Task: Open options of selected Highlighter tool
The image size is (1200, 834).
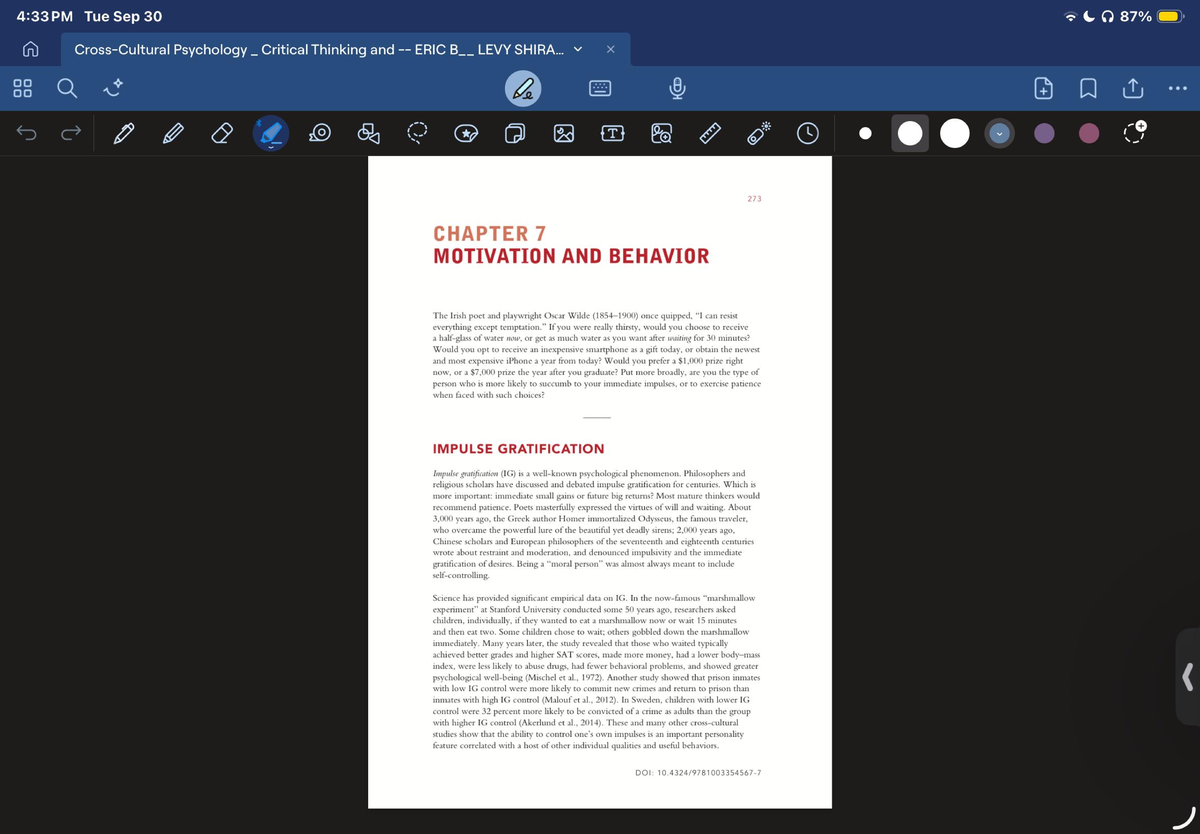Action: point(272,134)
